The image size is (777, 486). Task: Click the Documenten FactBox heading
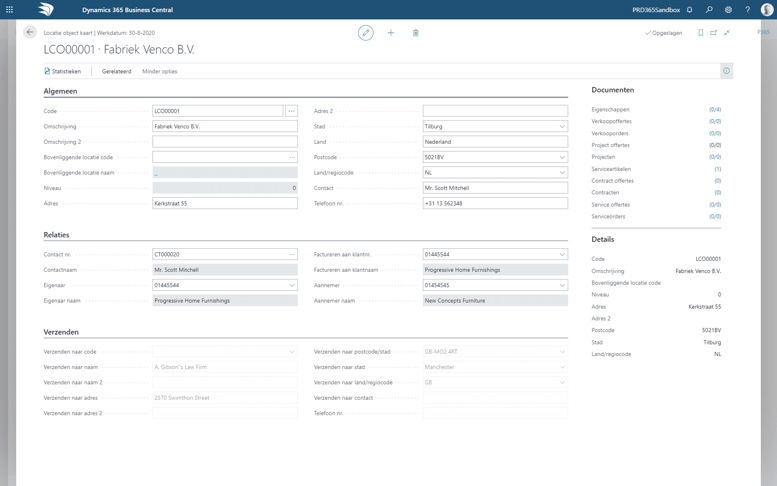coord(612,90)
